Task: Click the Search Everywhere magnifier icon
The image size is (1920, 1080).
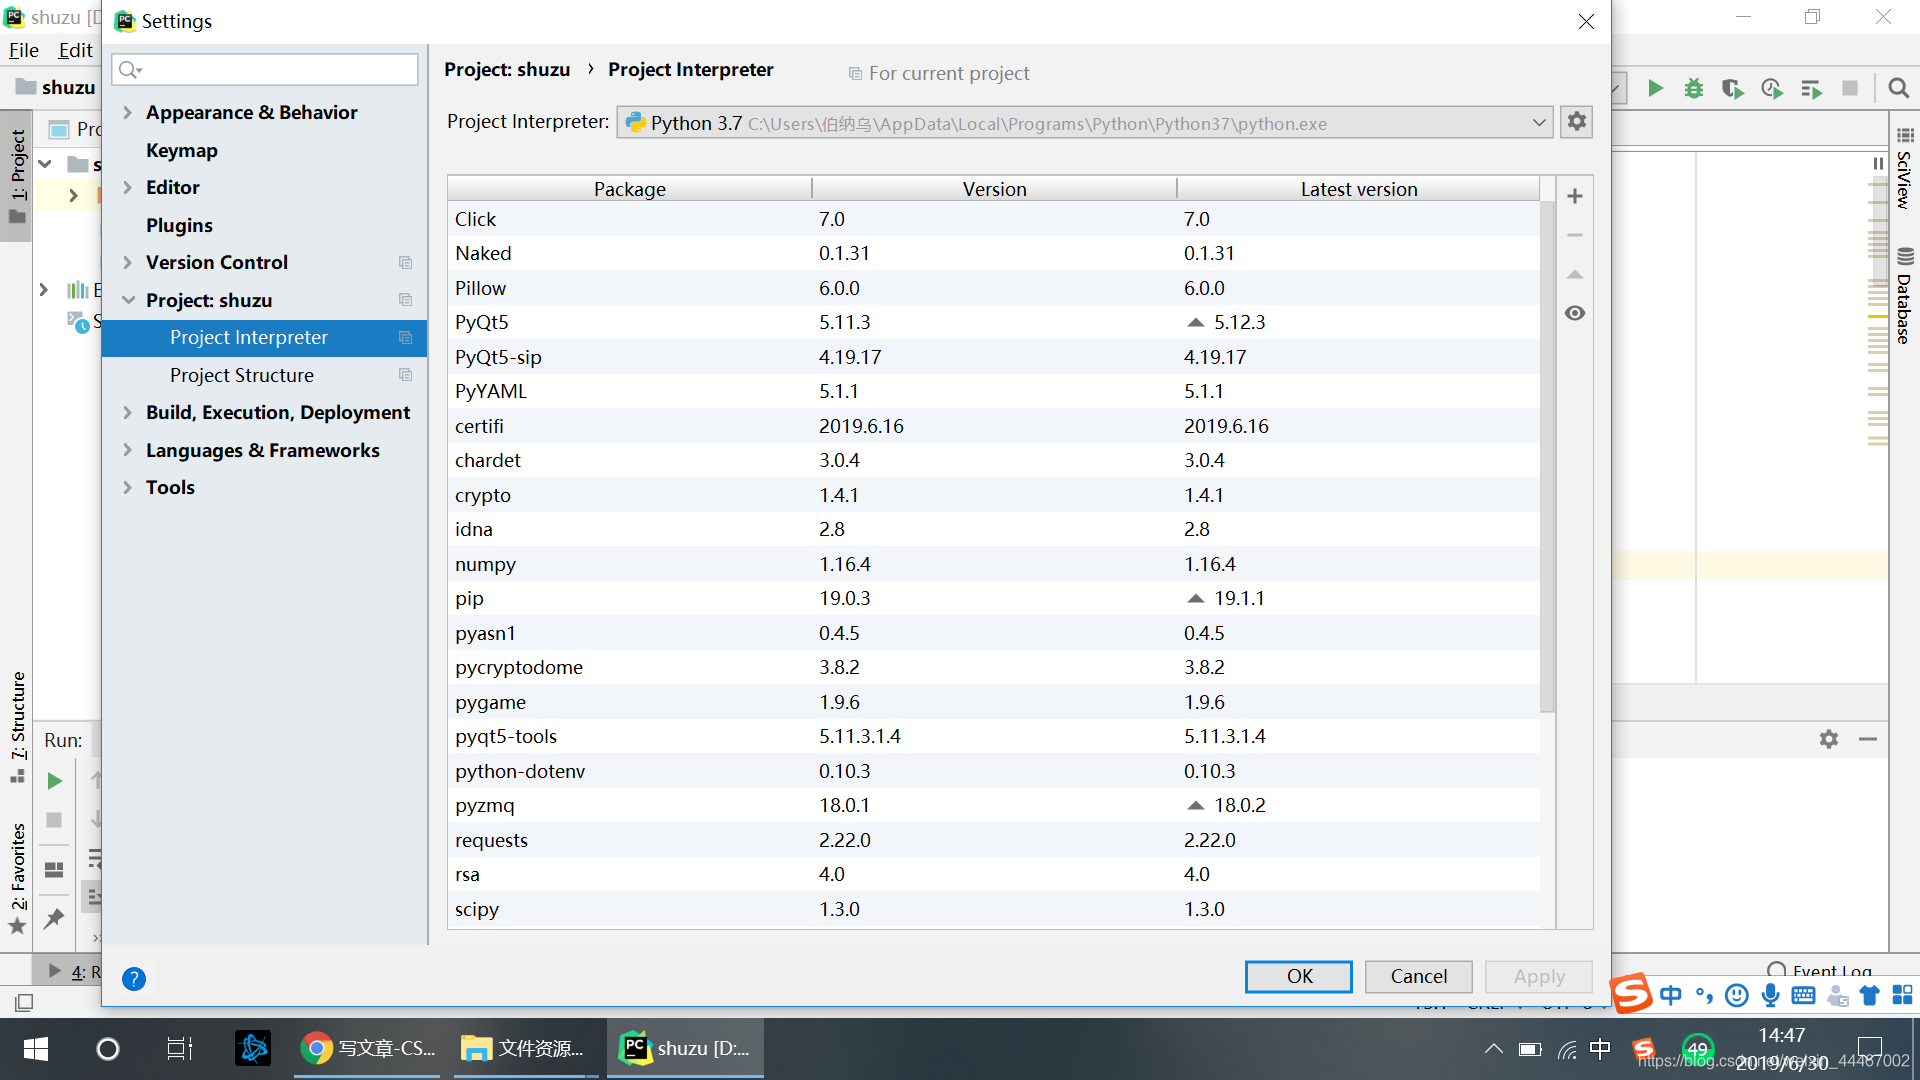Action: pos(1898,88)
